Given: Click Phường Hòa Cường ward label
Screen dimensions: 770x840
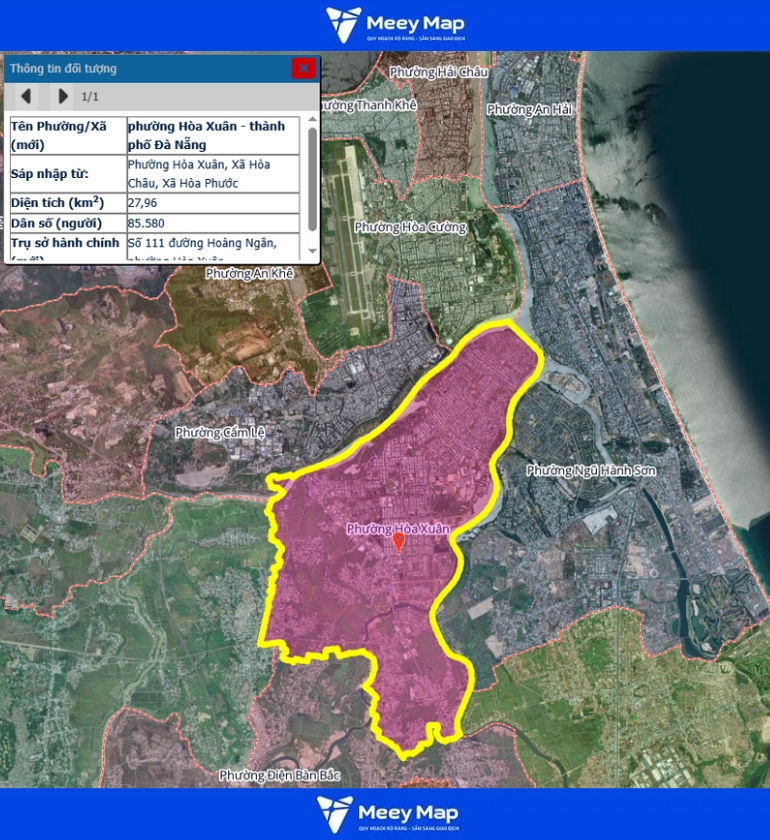Looking at the screenshot, I should [x=410, y=227].
